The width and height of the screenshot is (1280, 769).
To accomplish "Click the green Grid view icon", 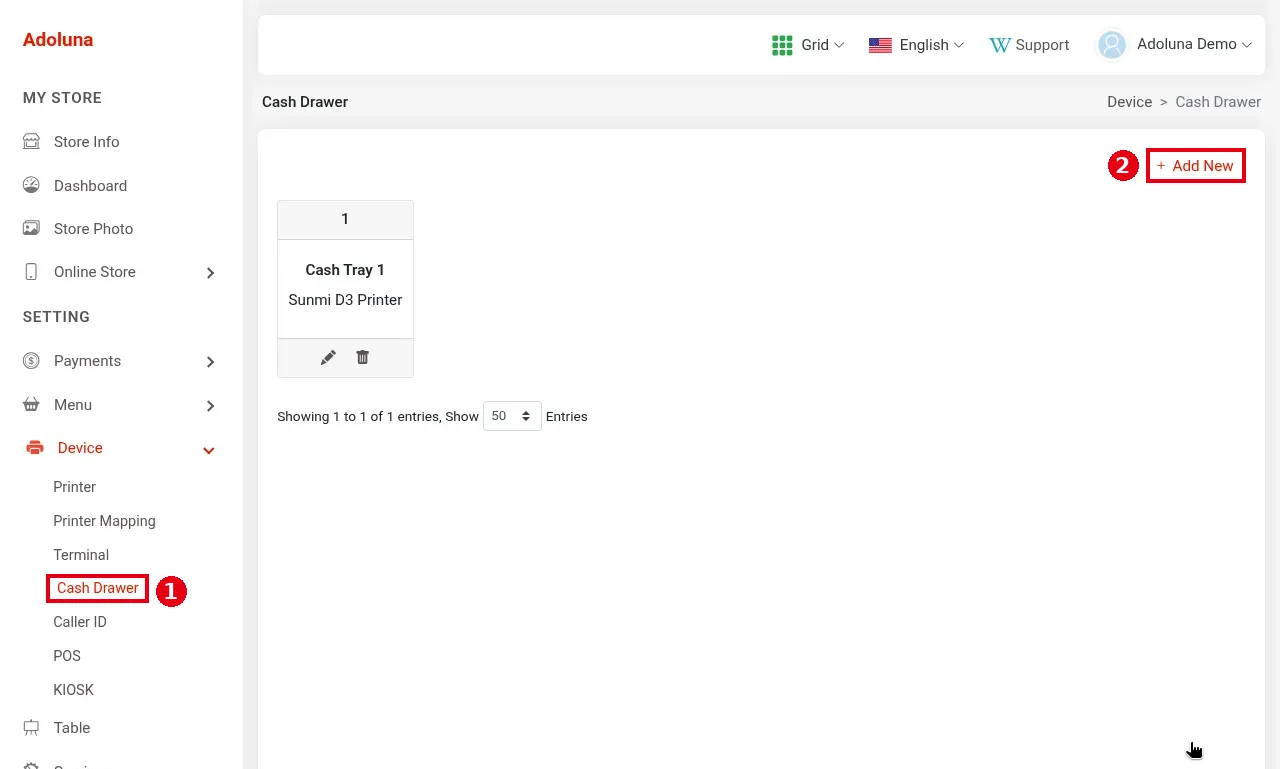I will (x=782, y=45).
